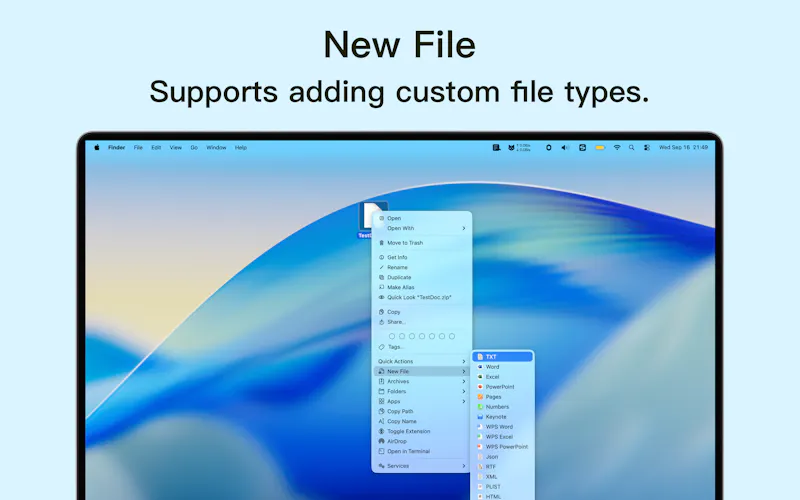Click the date and time Wed Sep 16
This screenshot has height=500, width=800.
(x=683, y=147)
